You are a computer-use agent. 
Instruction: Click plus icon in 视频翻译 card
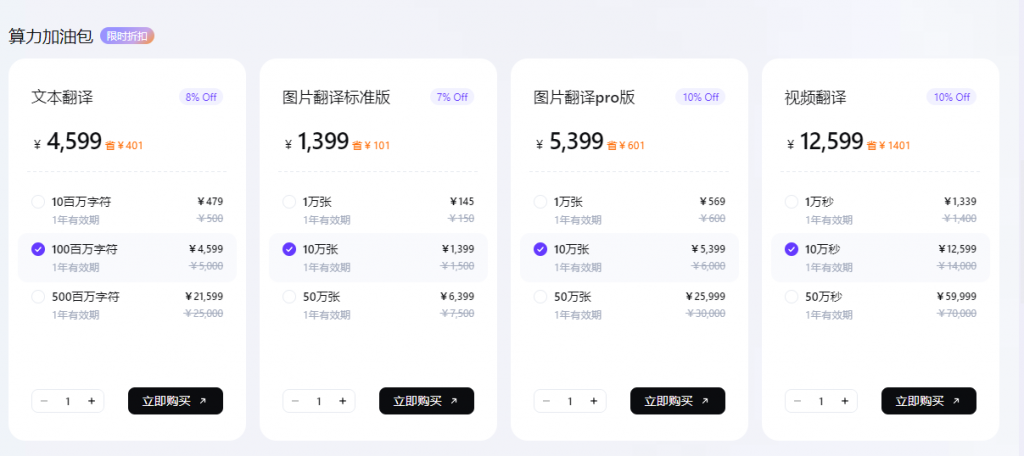[x=844, y=401]
